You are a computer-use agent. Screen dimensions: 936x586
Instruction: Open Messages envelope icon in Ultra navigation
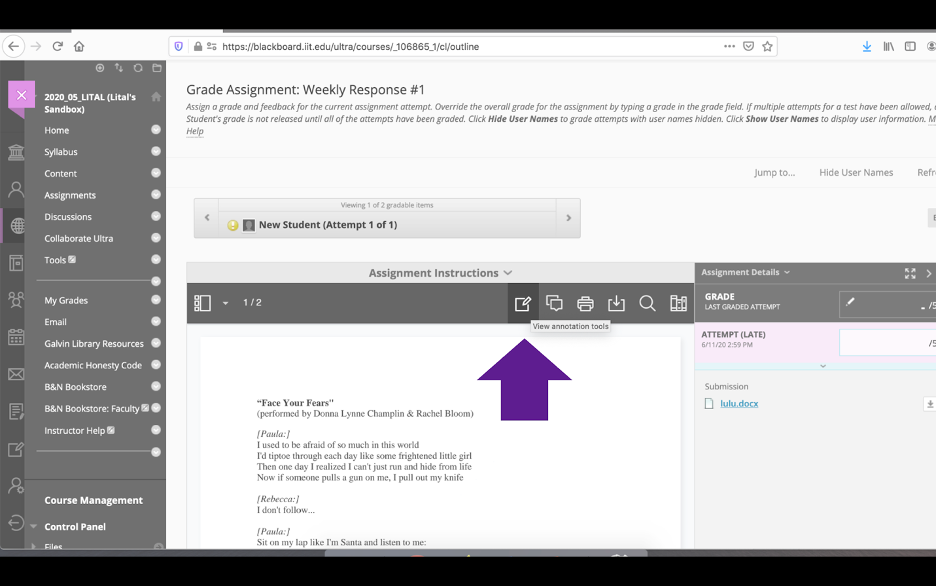tap(16, 374)
